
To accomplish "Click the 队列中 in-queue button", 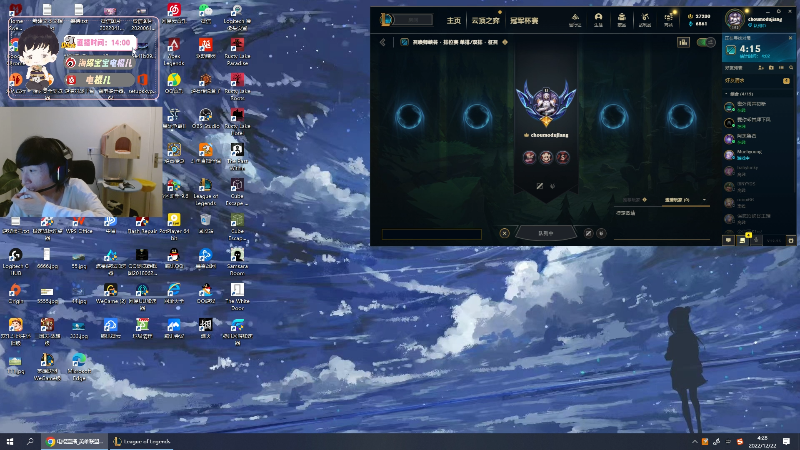I will tap(546, 233).
